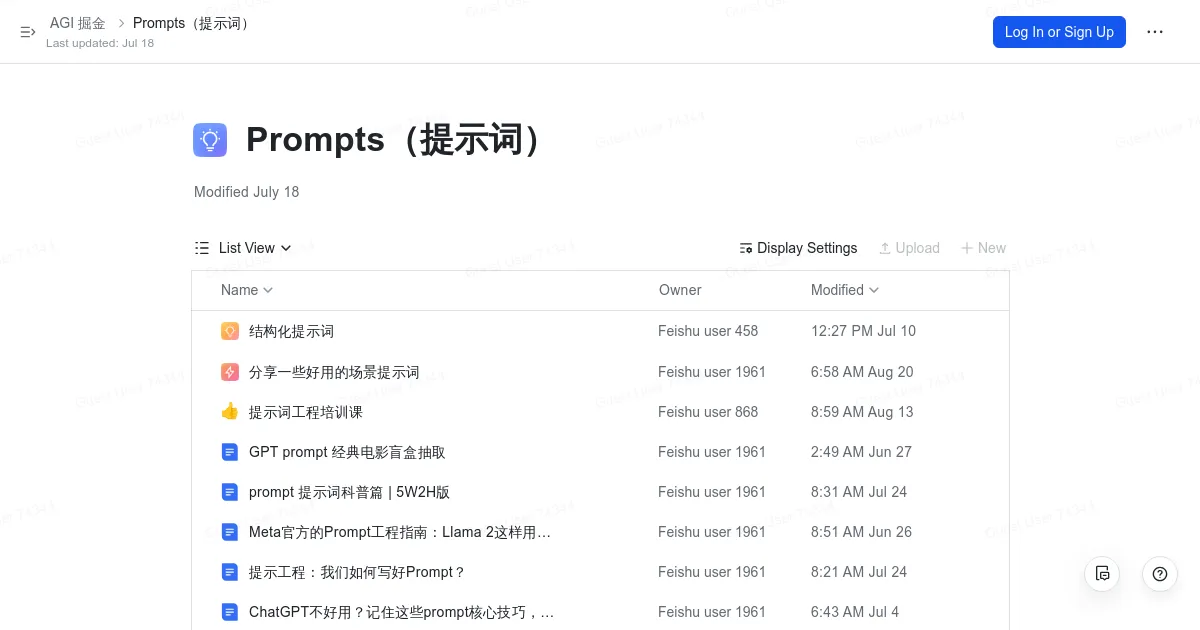
Task: Navigate to AGI 掘金 breadcrumb
Action: coord(78,22)
